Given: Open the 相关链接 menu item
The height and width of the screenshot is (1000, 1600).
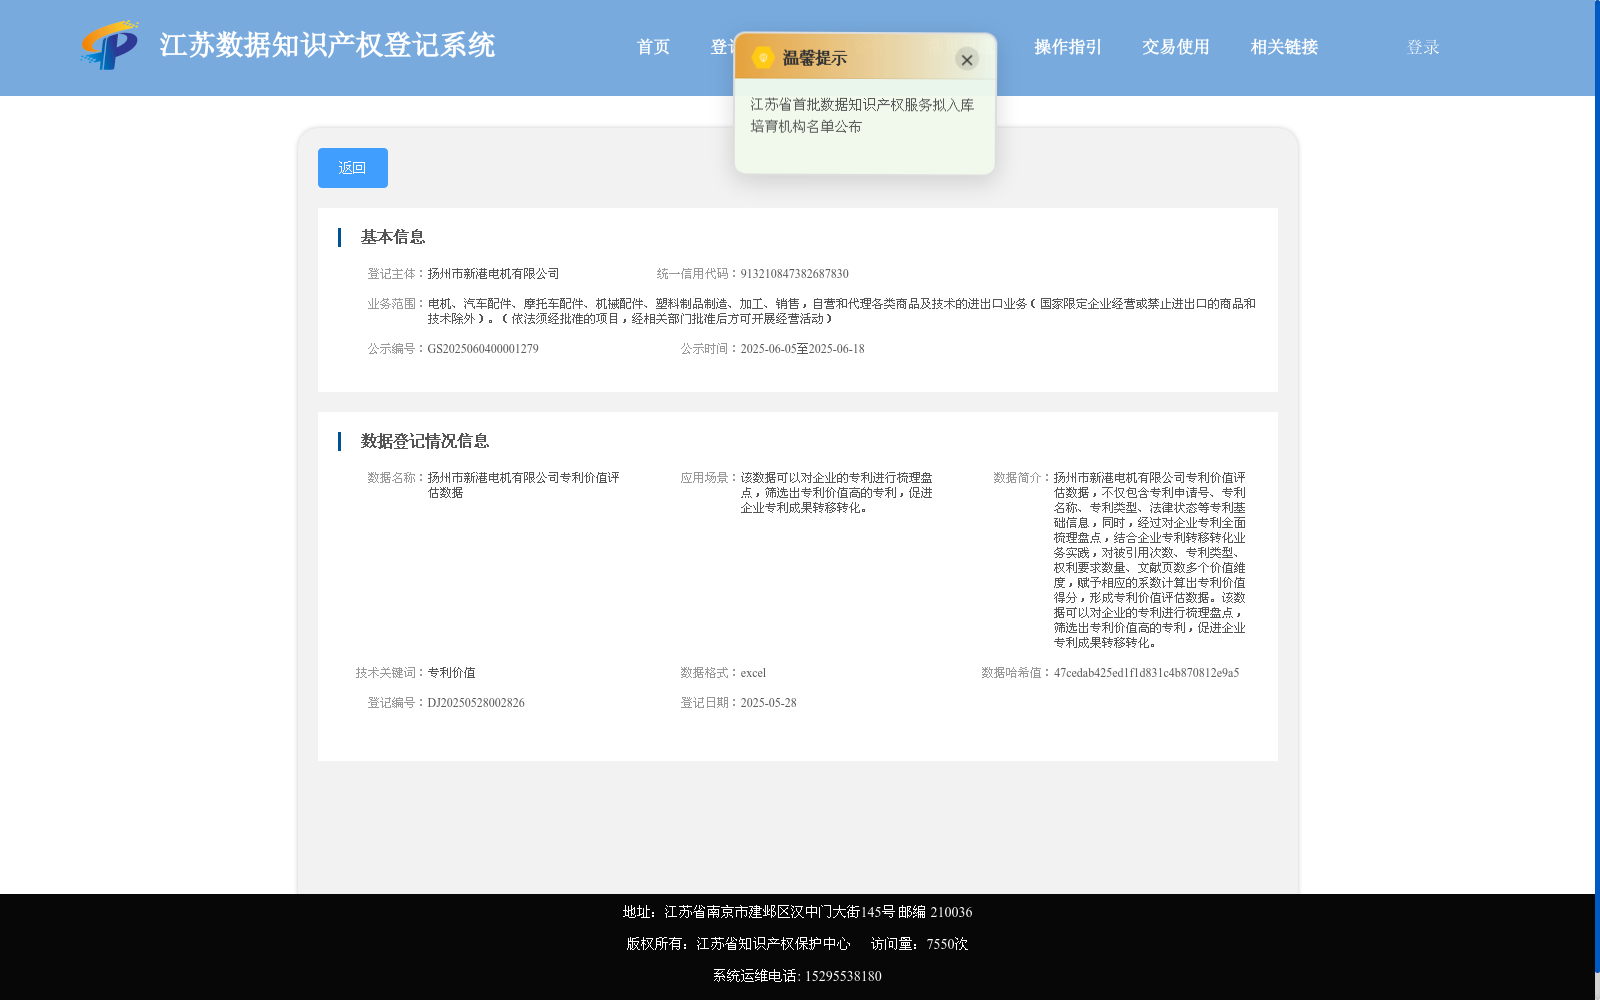Looking at the screenshot, I should 1284,47.
